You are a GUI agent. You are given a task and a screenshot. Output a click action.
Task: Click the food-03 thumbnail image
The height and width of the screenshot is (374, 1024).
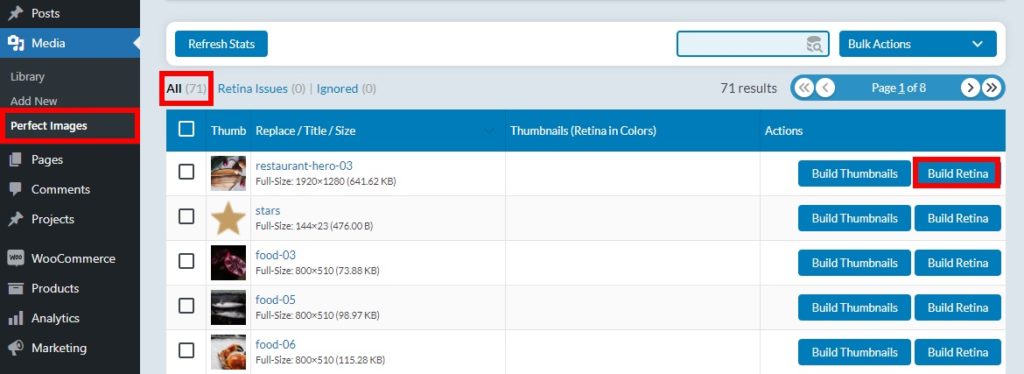coord(229,262)
